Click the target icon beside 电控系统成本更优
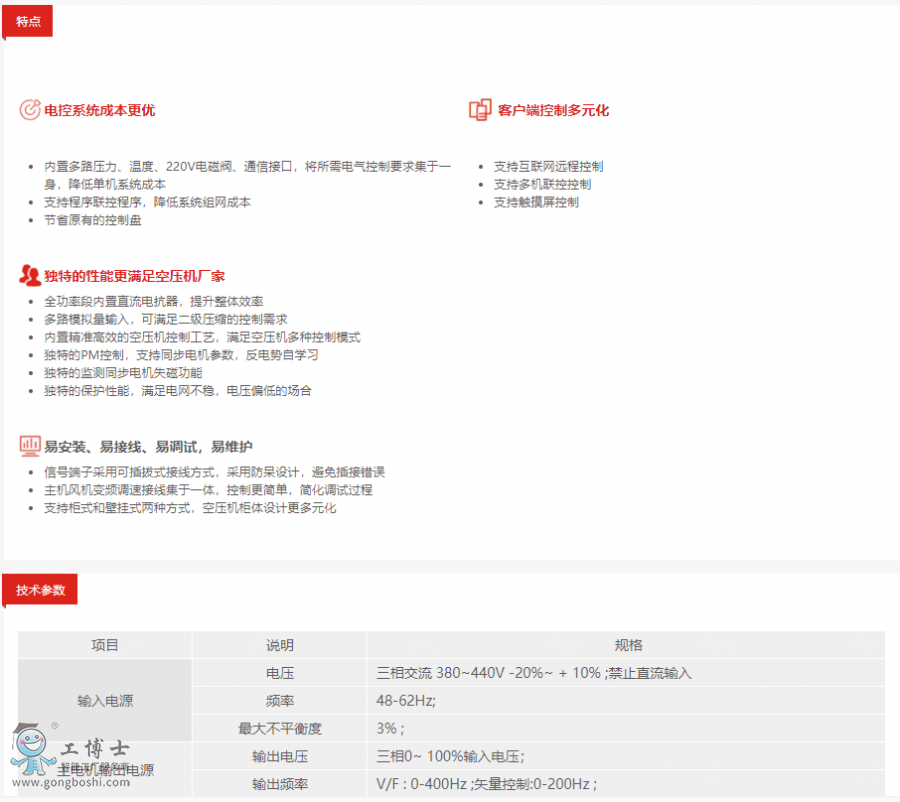The width and height of the screenshot is (900, 802). [x=30, y=110]
